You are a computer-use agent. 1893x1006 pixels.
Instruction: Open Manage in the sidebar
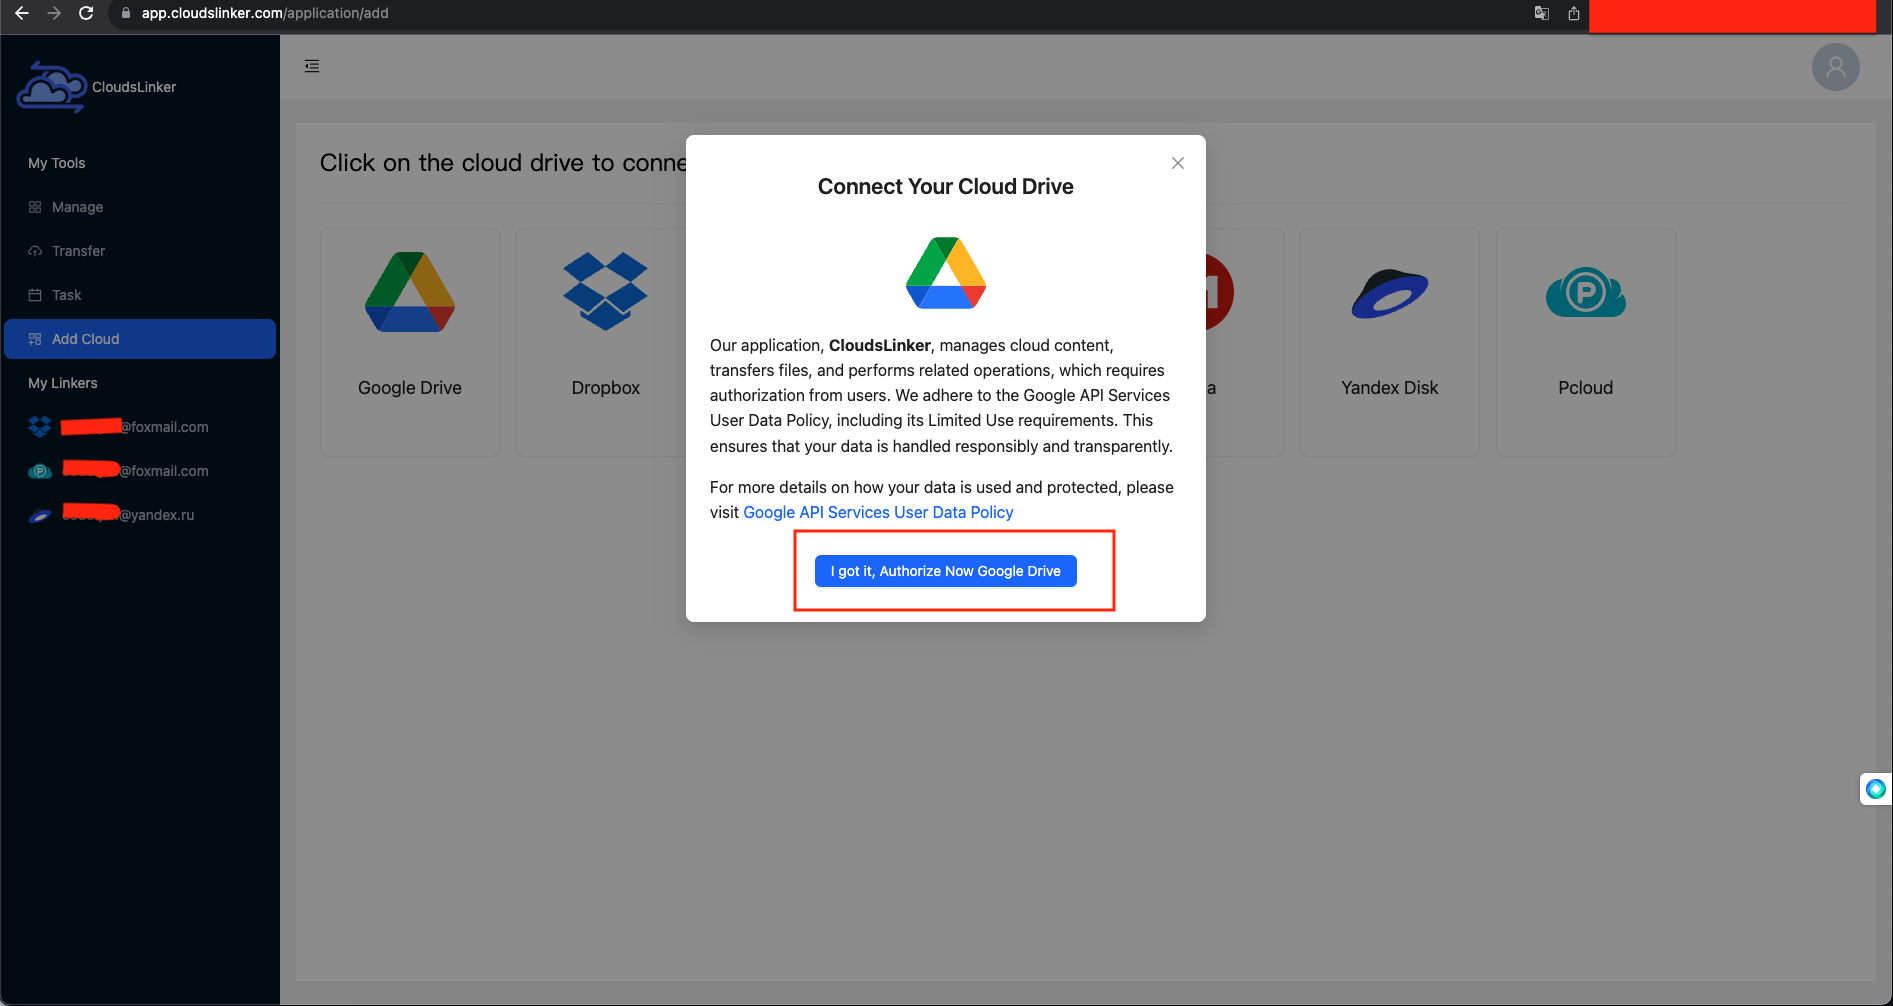point(140,207)
